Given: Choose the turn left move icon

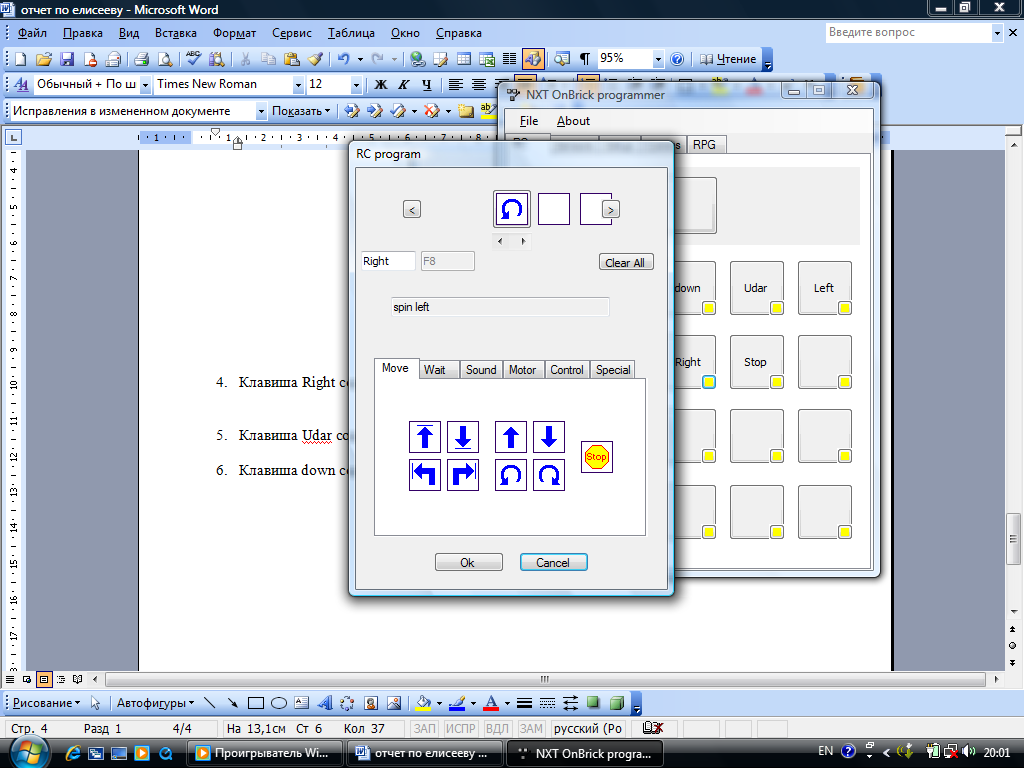Looking at the screenshot, I should click(424, 475).
